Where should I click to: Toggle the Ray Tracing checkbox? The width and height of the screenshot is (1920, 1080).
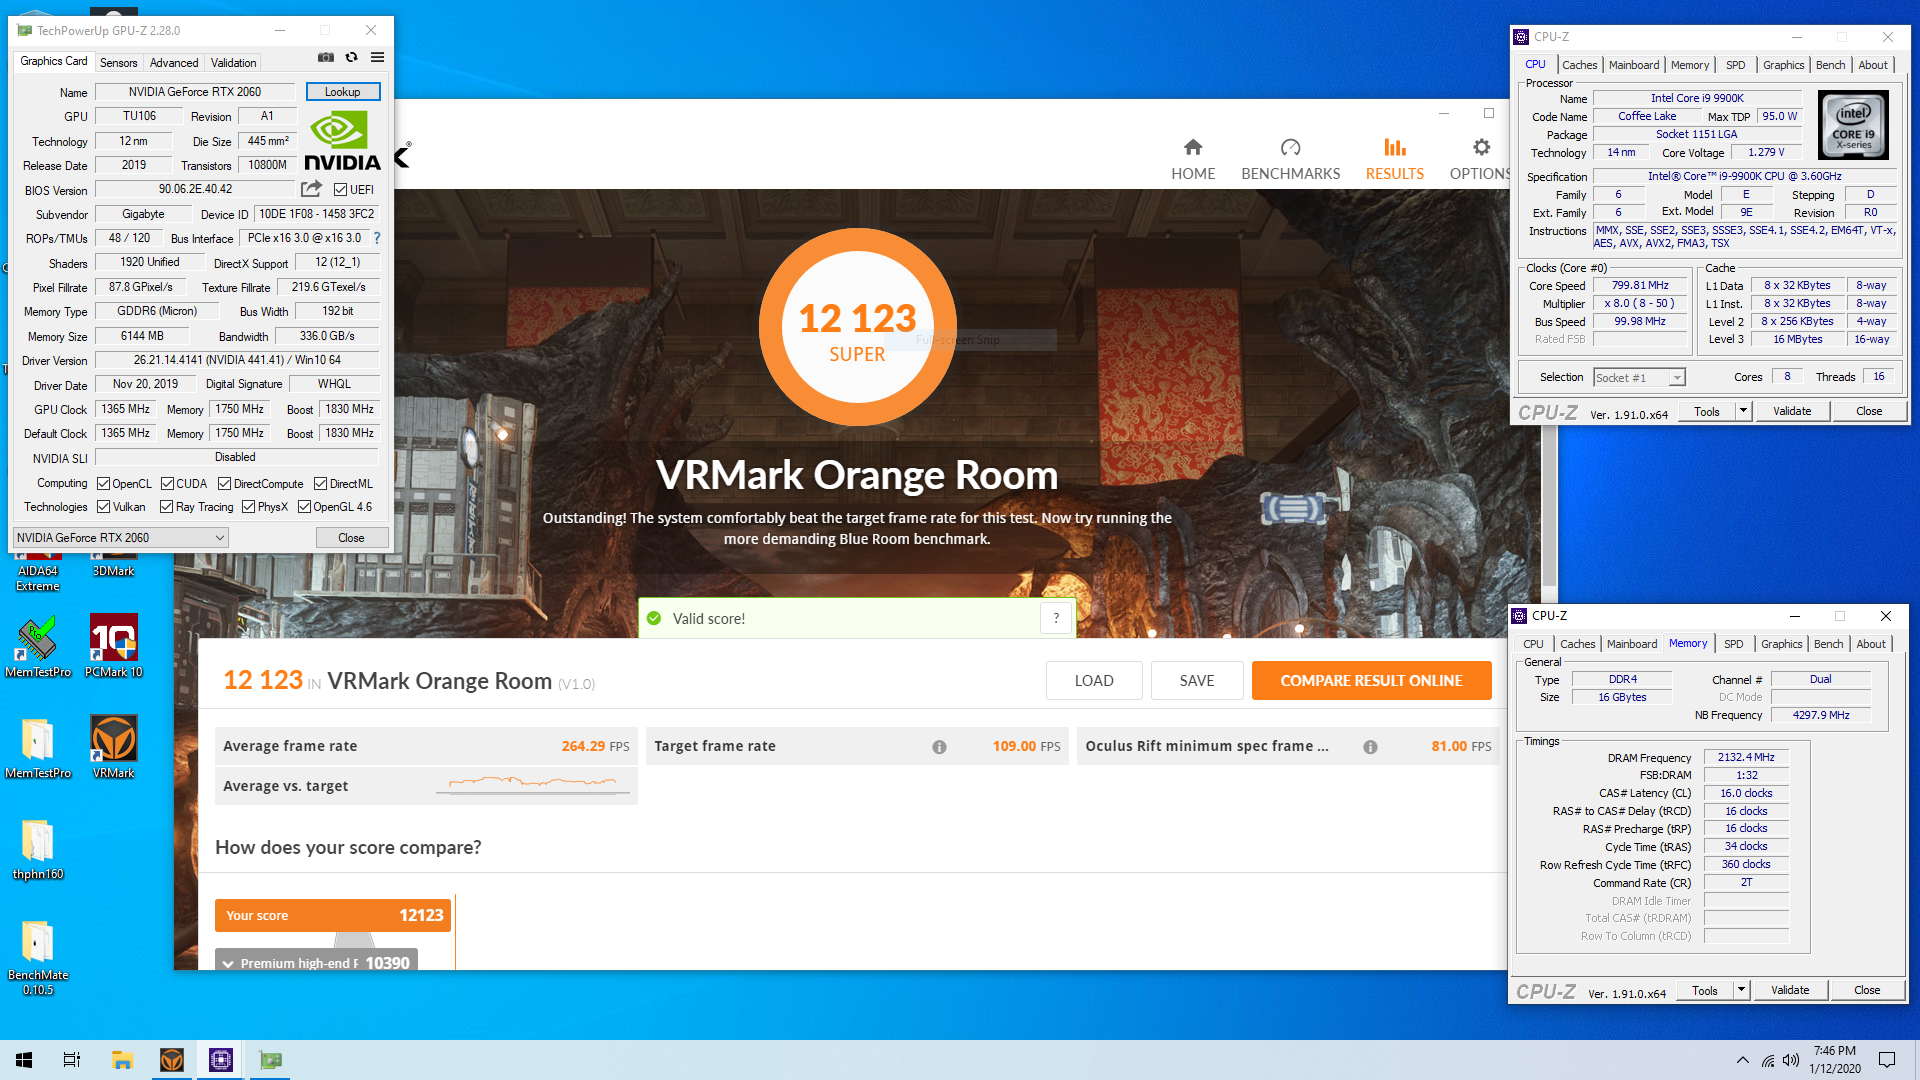click(167, 507)
